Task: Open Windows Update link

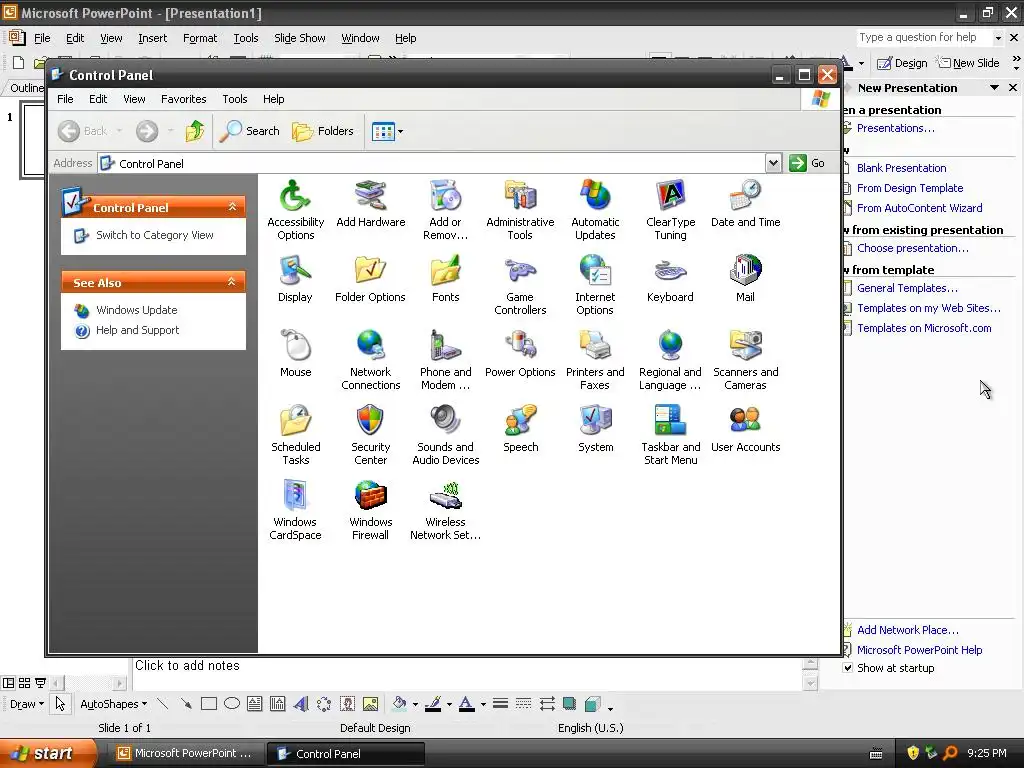Action: [136, 310]
